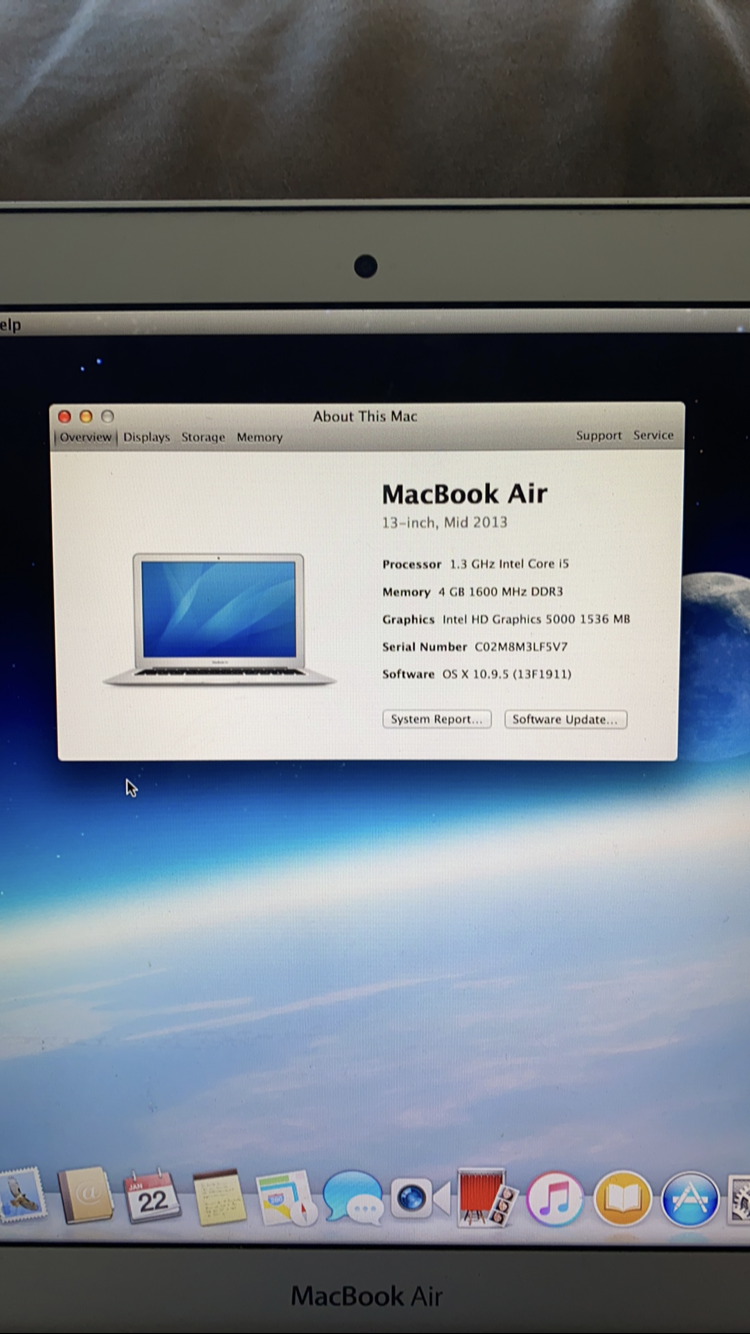750x1334 pixels.
Task: Open System Preferences at the Dock edge
Action: point(741,1198)
